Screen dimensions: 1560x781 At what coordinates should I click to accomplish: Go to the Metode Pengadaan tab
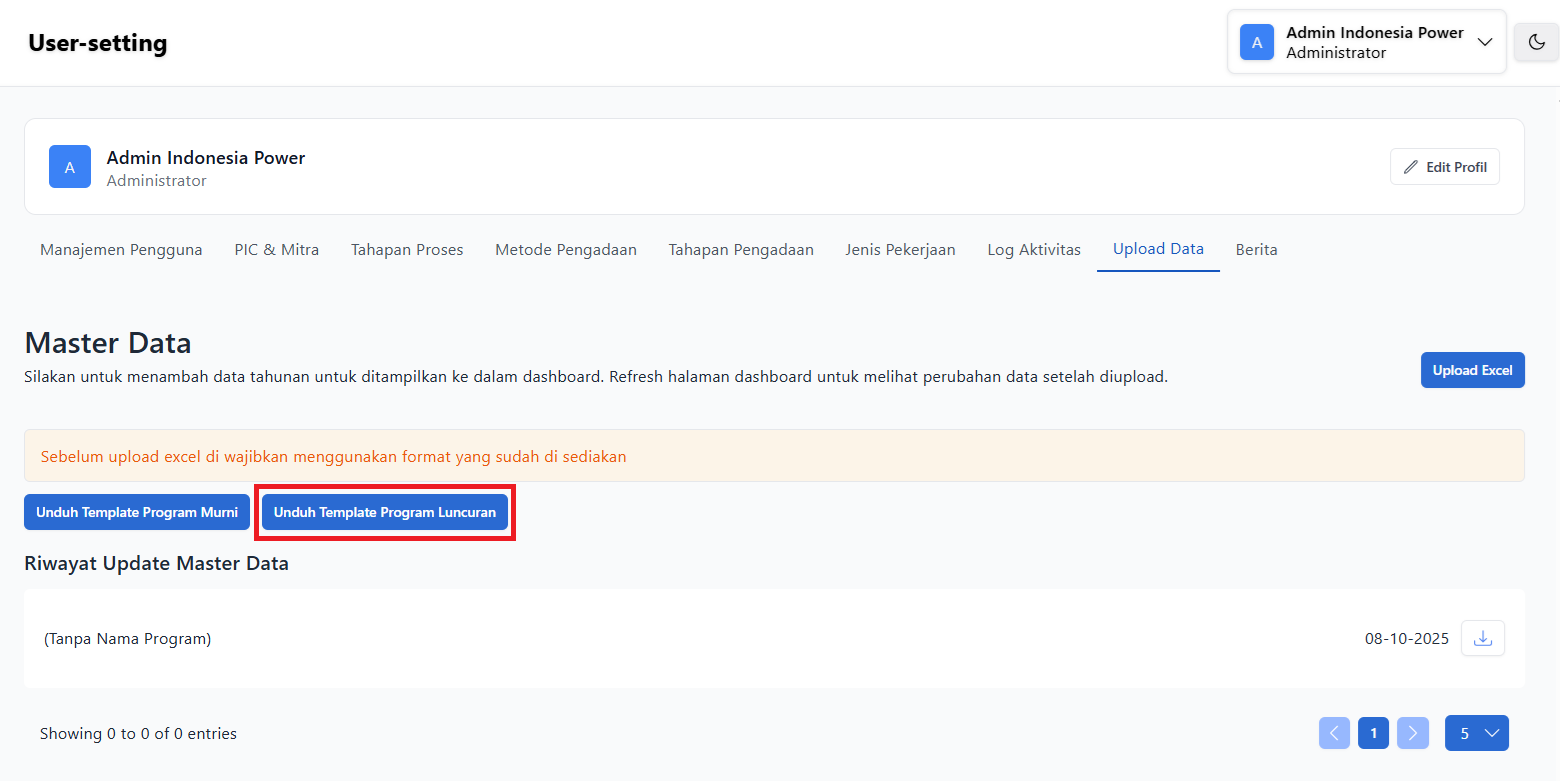[566, 250]
